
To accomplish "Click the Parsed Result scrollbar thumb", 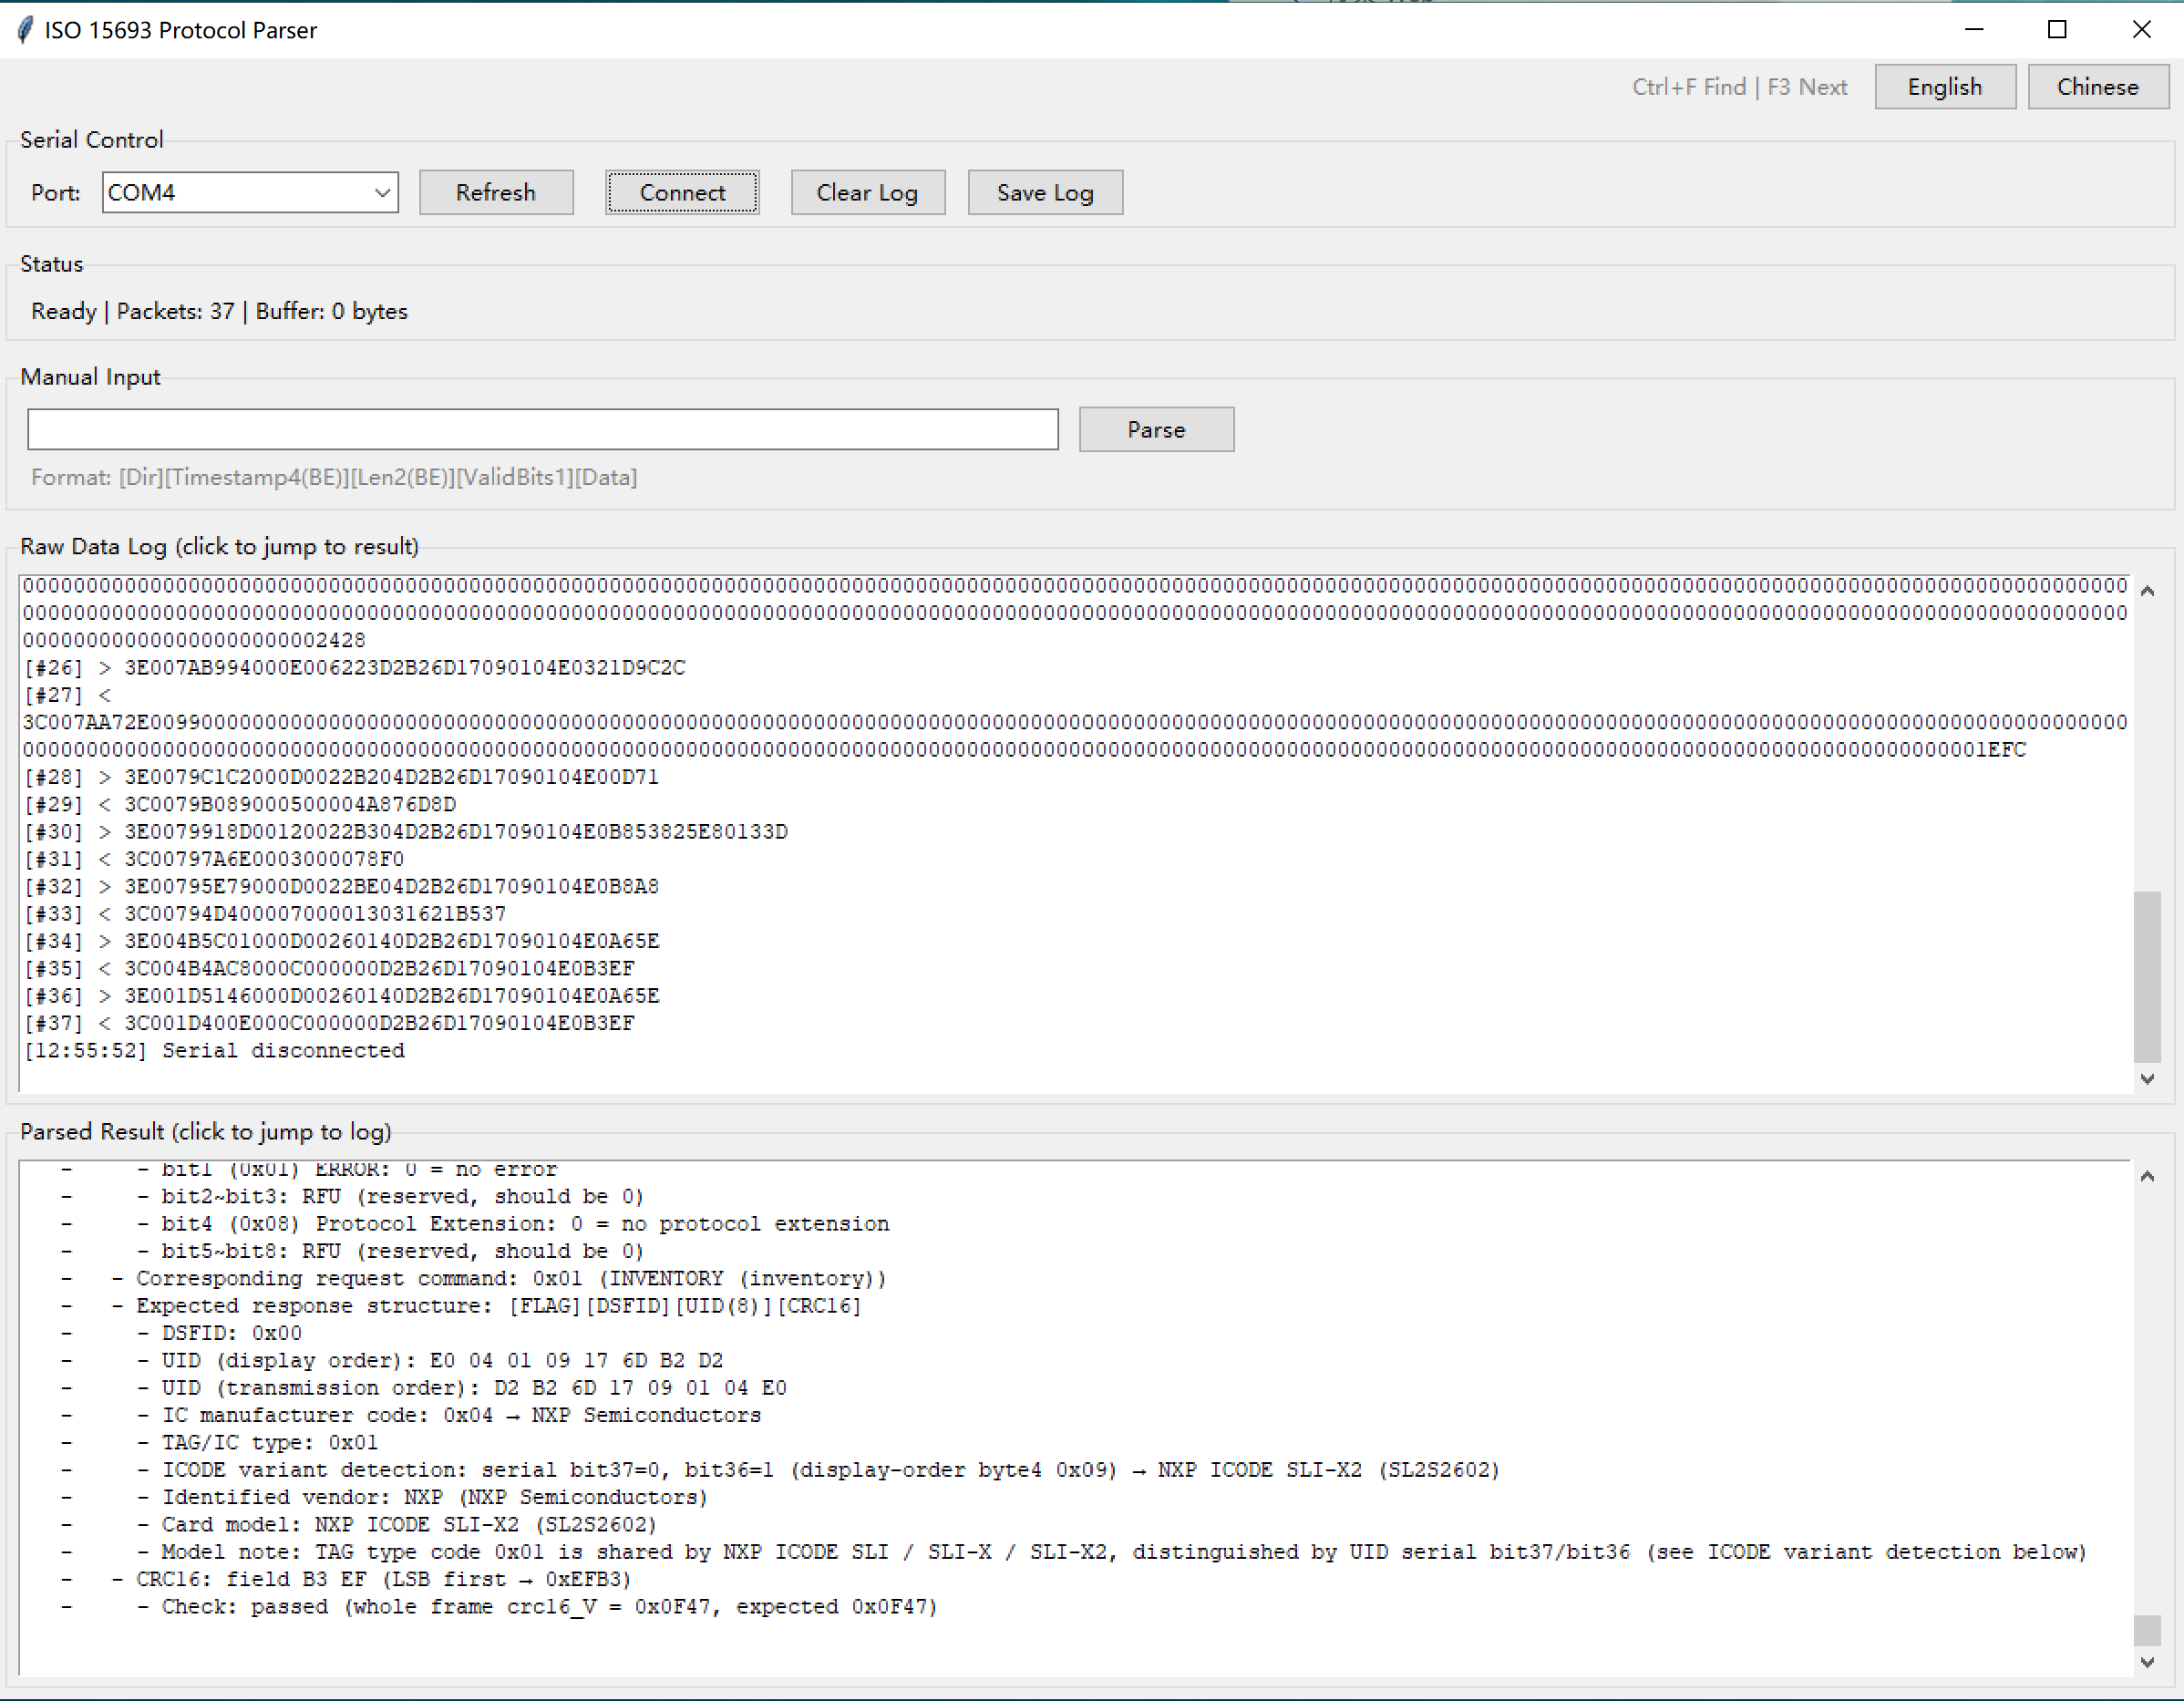I will [x=2146, y=1630].
